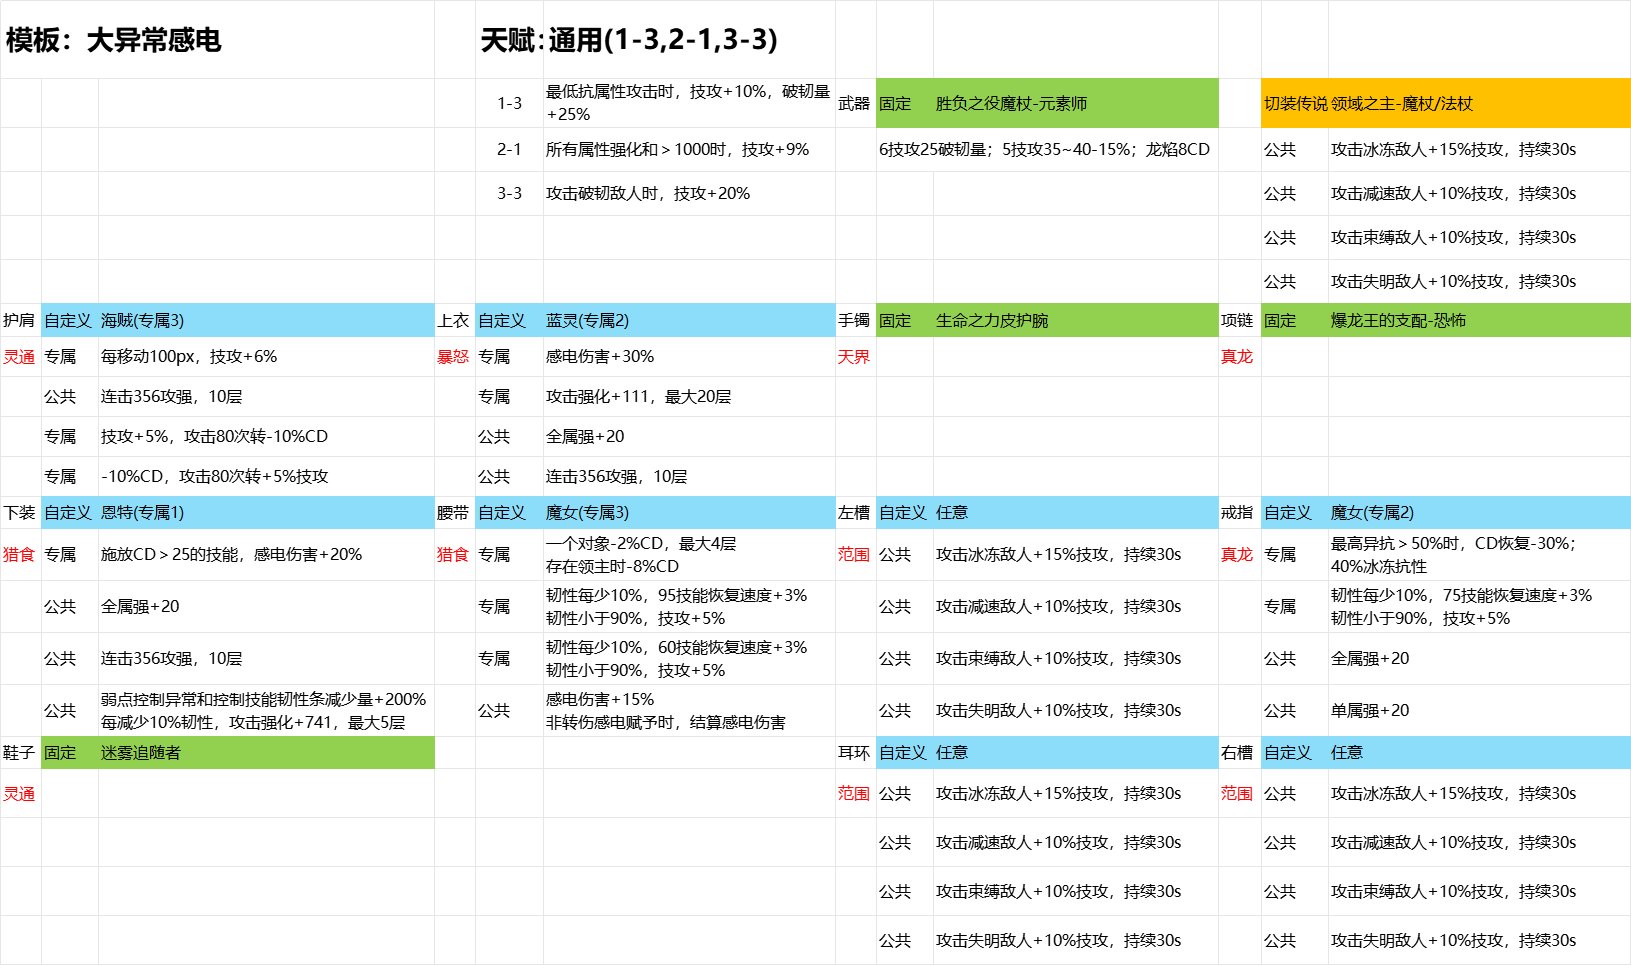Select cell 单属强+20
The height and width of the screenshot is (965, 1631).
click(1479, 710)
